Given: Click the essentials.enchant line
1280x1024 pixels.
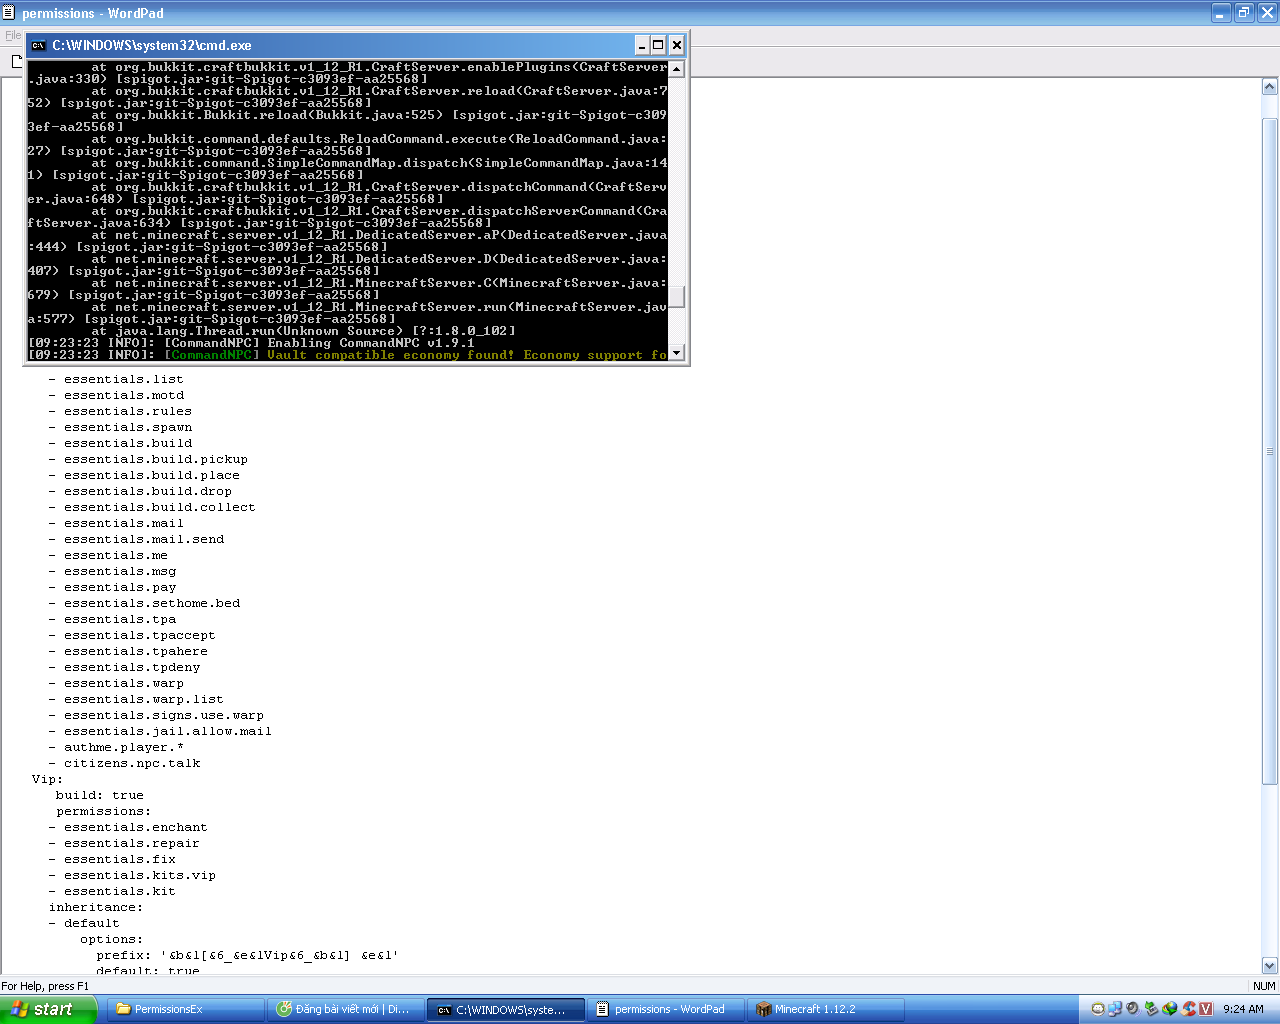Looking at the screenshot, I should (x=128, y=827).
